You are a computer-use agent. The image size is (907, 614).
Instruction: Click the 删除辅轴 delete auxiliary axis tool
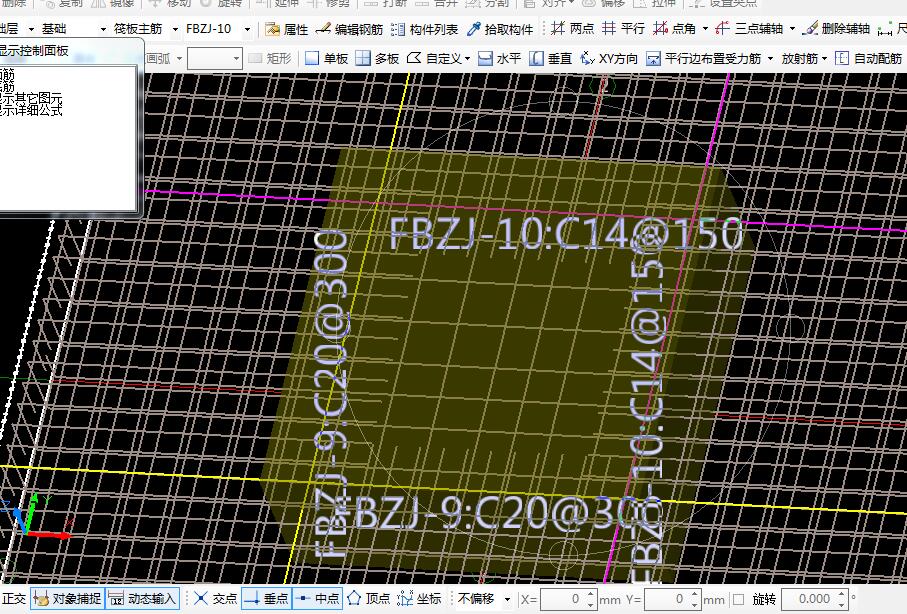pos(836,28)
